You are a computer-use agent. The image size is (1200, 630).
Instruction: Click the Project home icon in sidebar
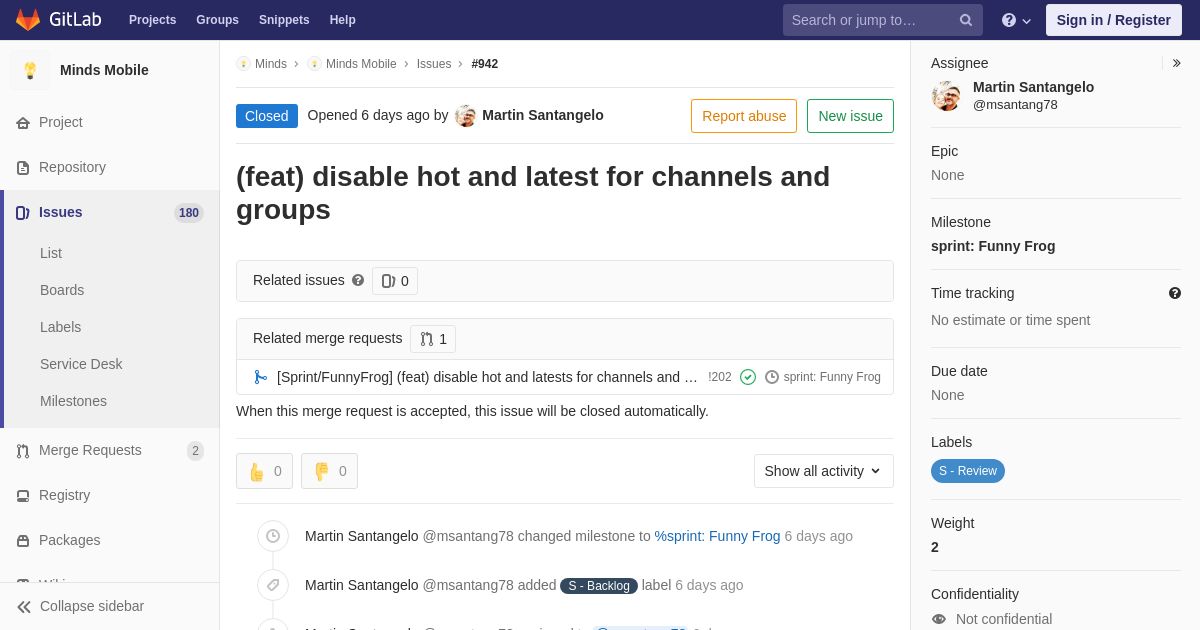tap(23, 123)
